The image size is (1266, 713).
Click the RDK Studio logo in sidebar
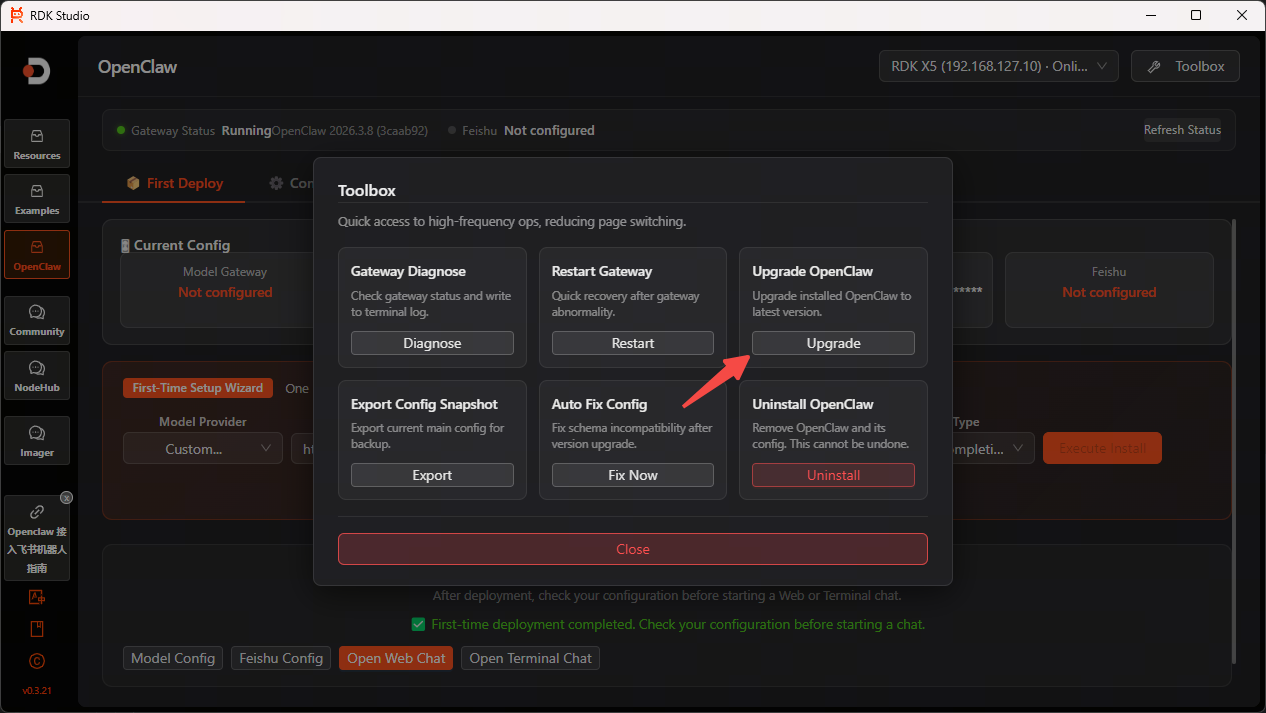pyautogui.click(x=37, y=71)
